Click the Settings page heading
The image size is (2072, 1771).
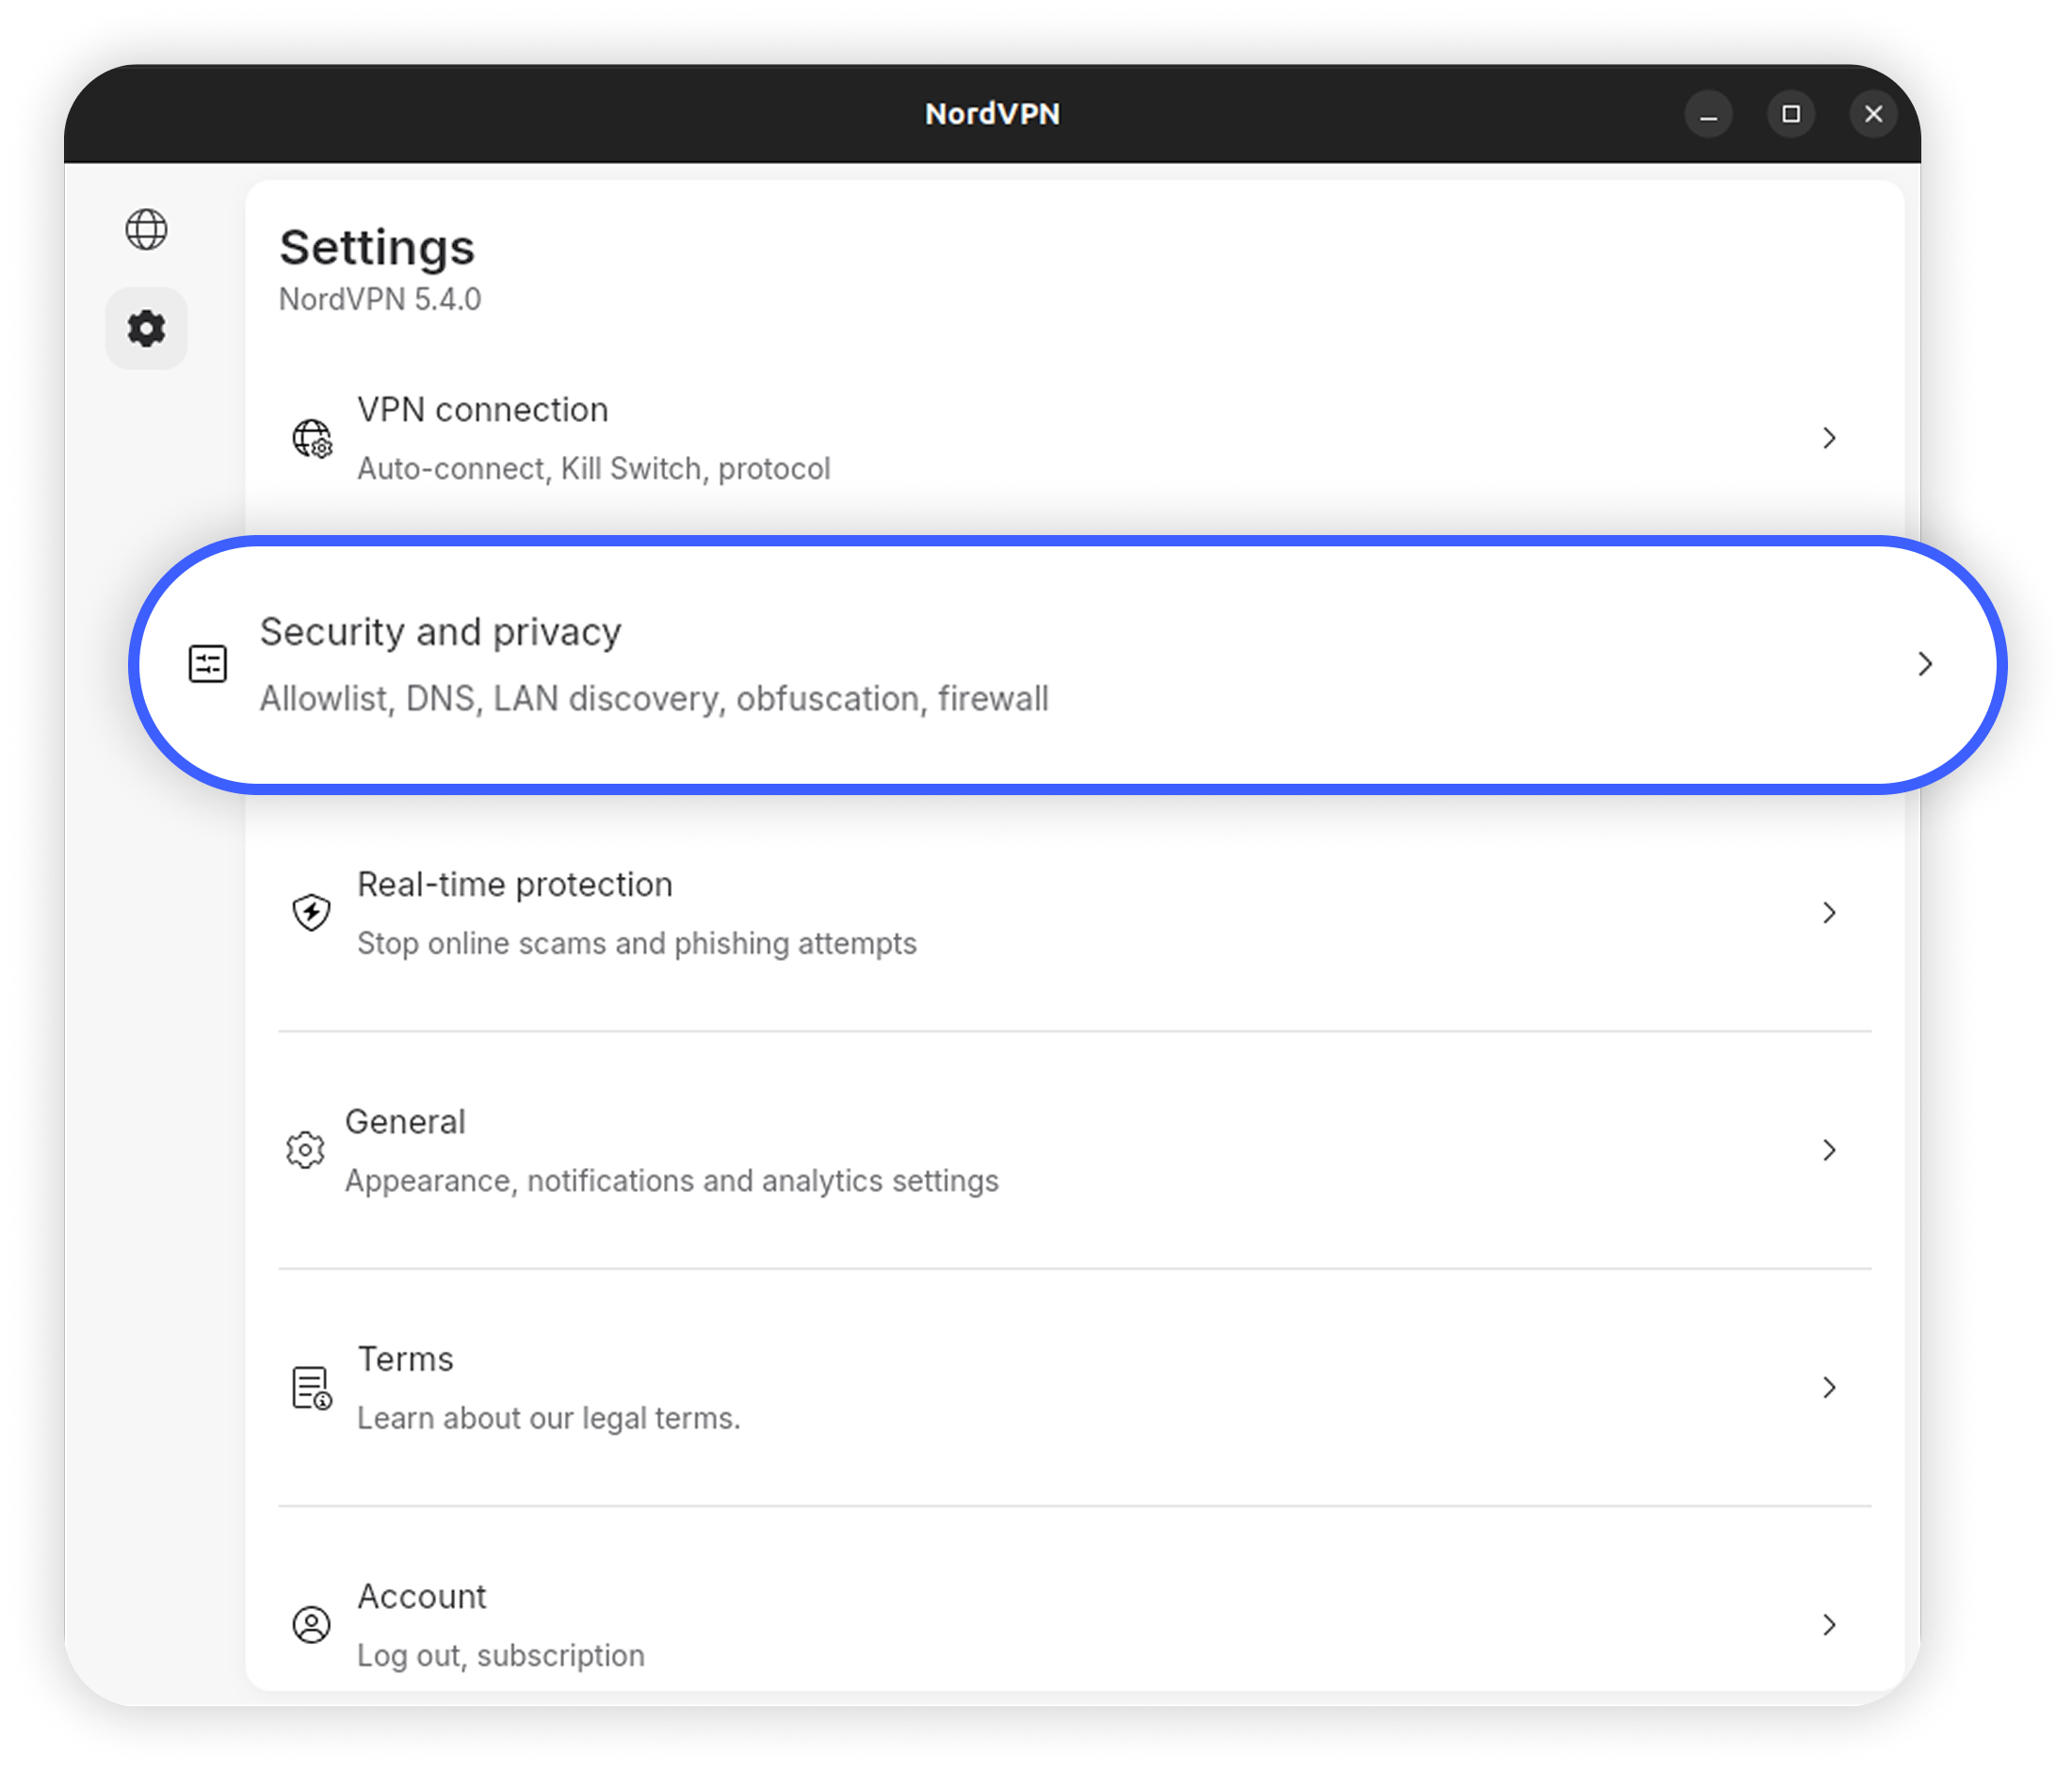(x=377, y=247)
